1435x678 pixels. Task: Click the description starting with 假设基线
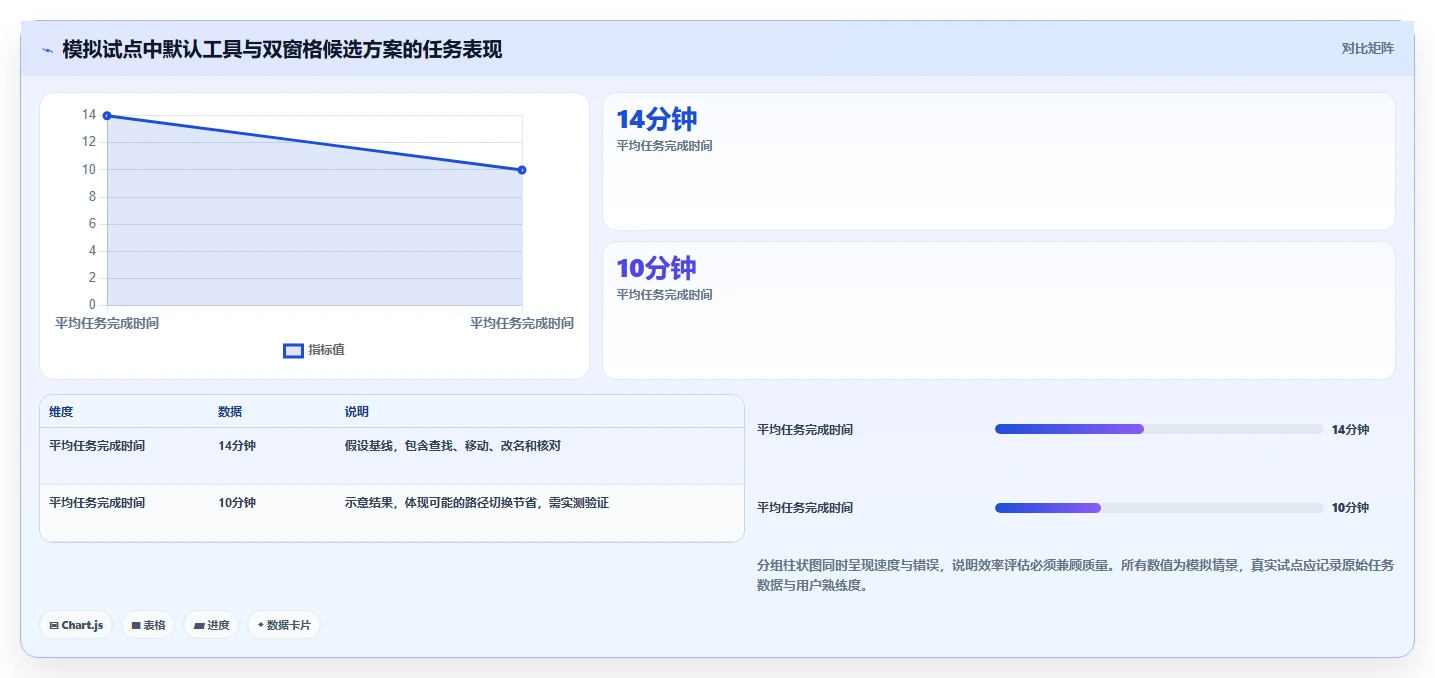click(x=453, y=446)
